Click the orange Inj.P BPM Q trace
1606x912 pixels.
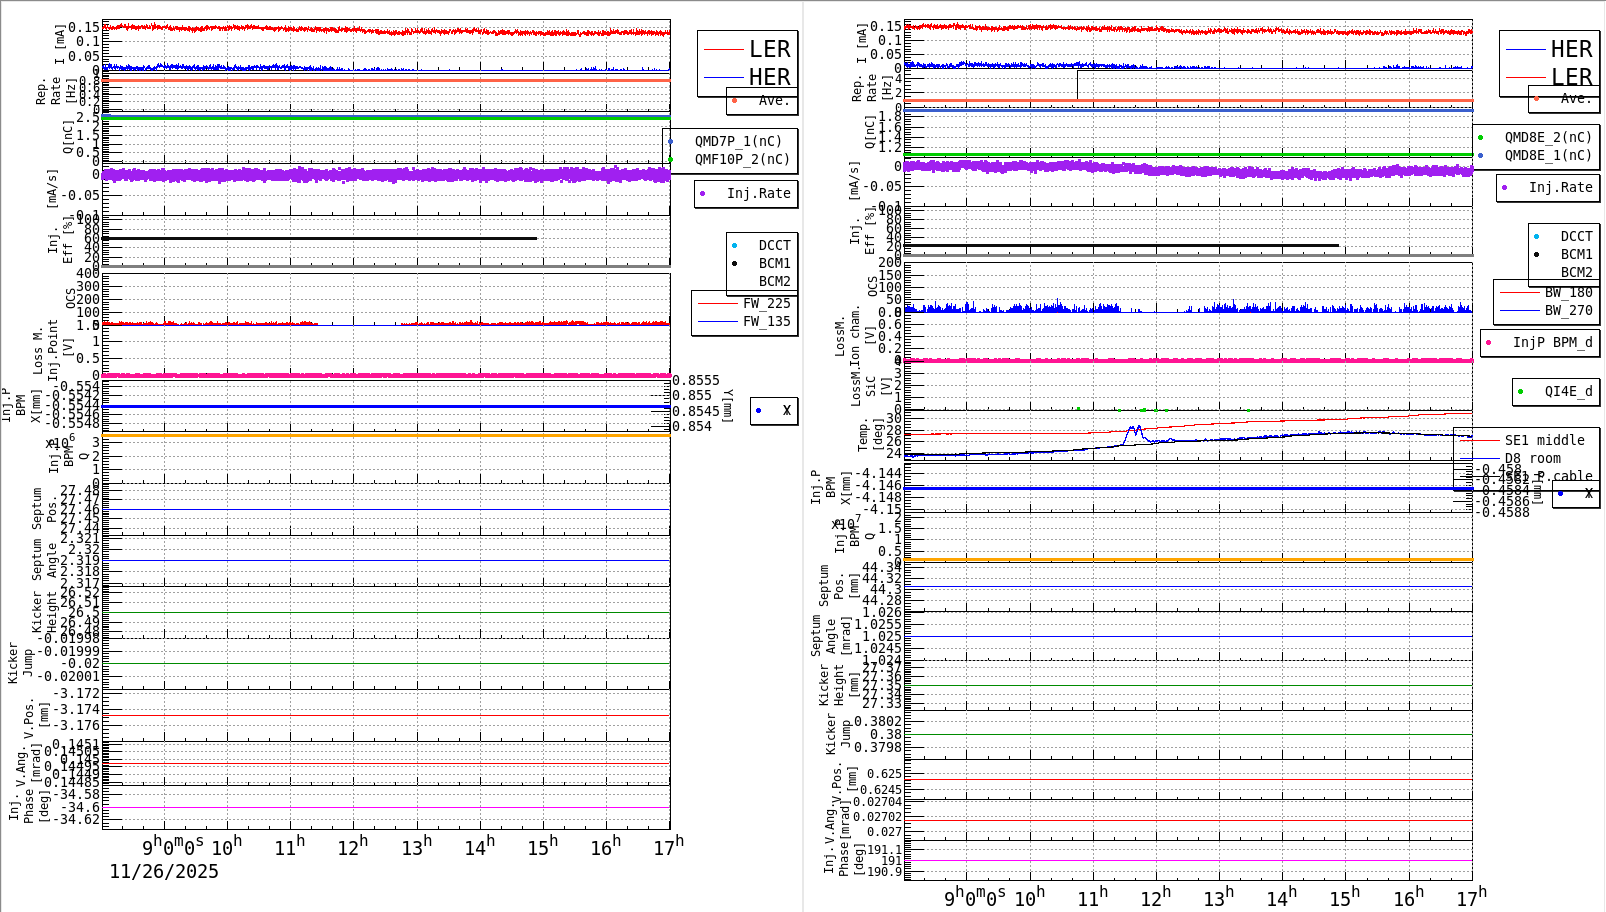pyautogui.click(x=400, y=434)
